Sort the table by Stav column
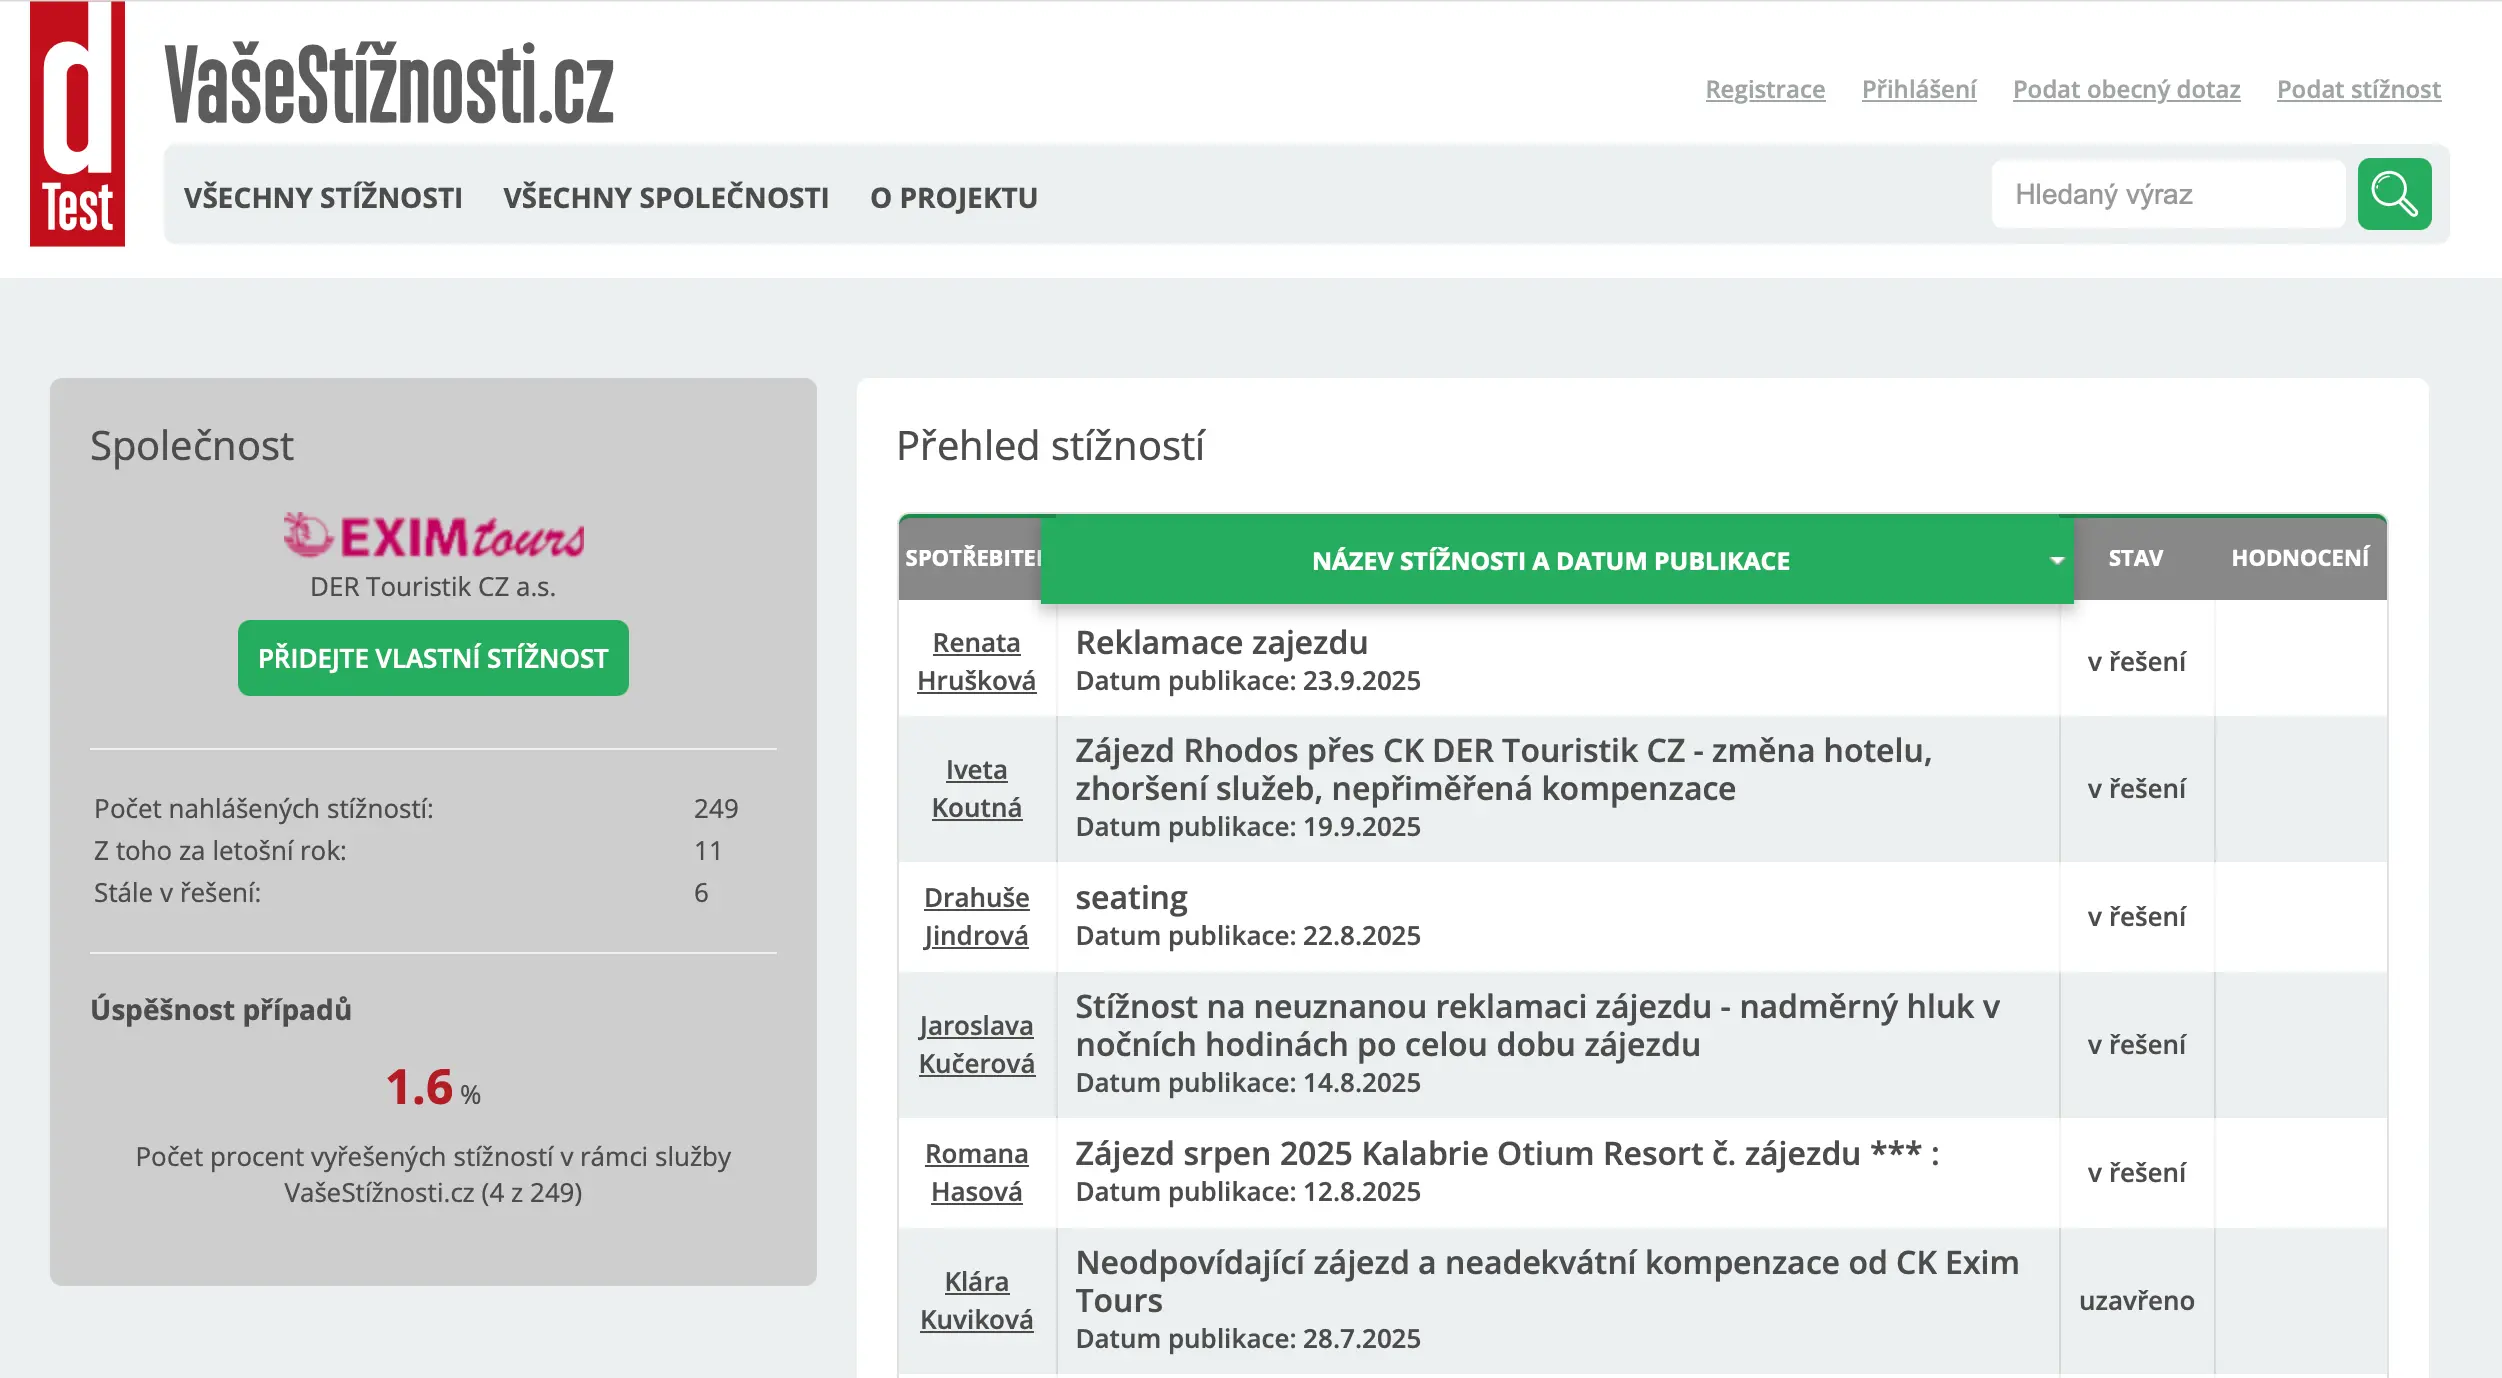 click(x=2135, y=558)
